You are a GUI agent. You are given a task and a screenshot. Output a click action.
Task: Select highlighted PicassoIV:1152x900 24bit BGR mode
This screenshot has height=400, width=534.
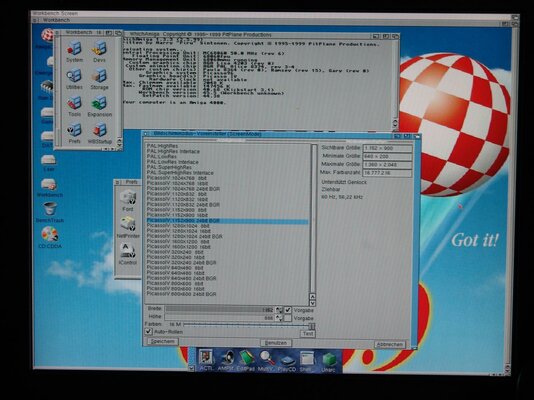(x=227, y=221)
